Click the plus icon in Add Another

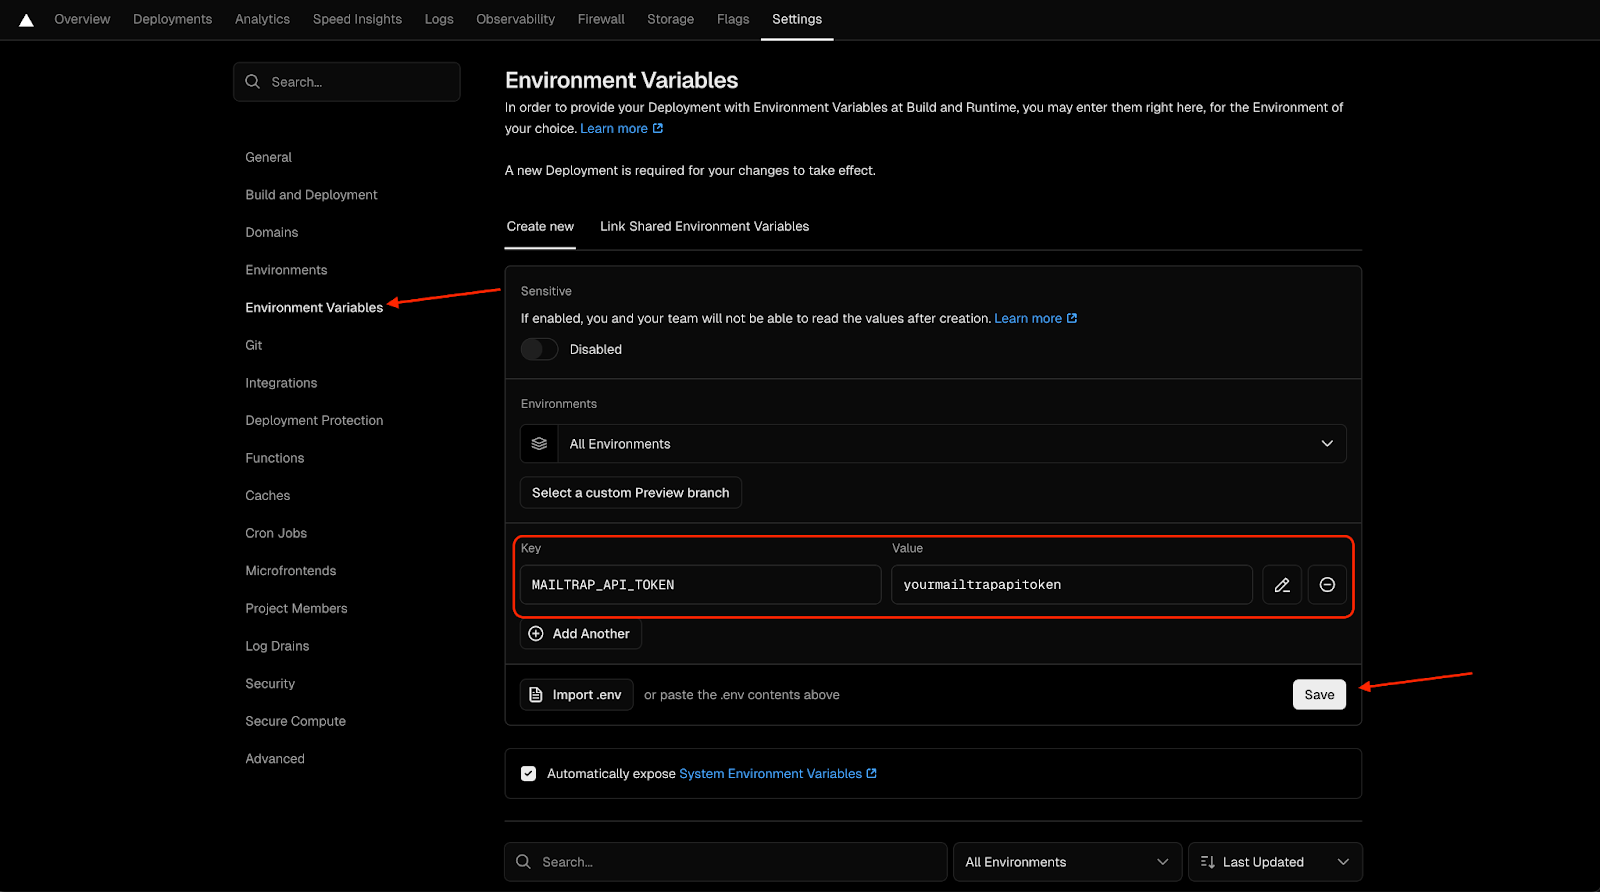click(536, 634)
